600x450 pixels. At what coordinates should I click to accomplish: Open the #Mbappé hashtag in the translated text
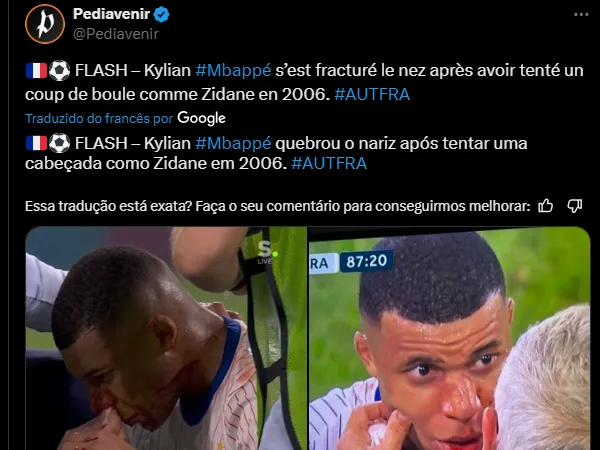coord(233,143)
